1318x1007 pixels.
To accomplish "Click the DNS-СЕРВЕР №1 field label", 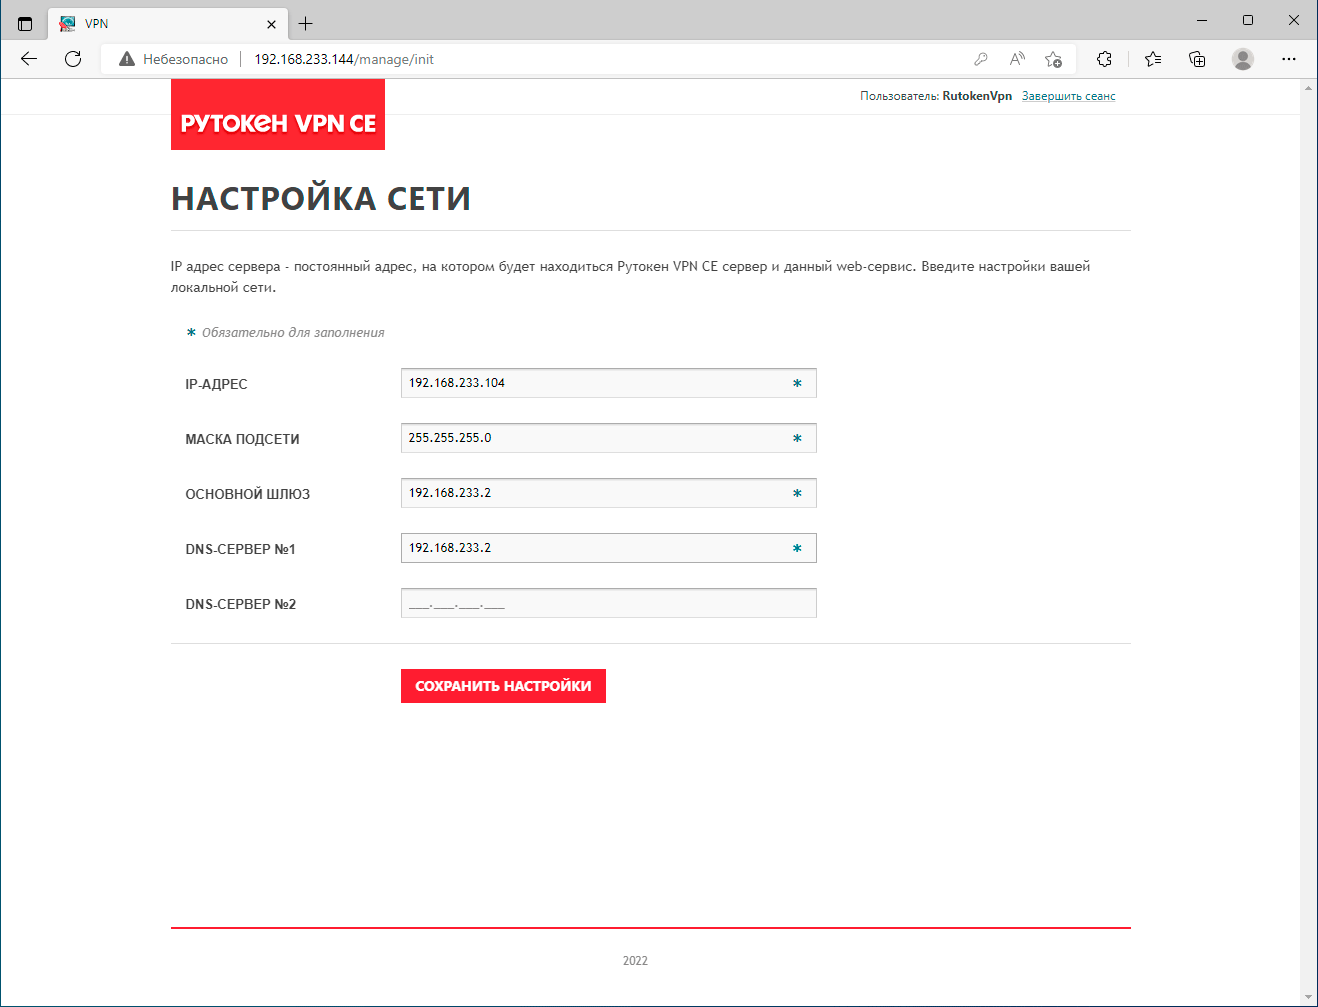I will [241, 549].
